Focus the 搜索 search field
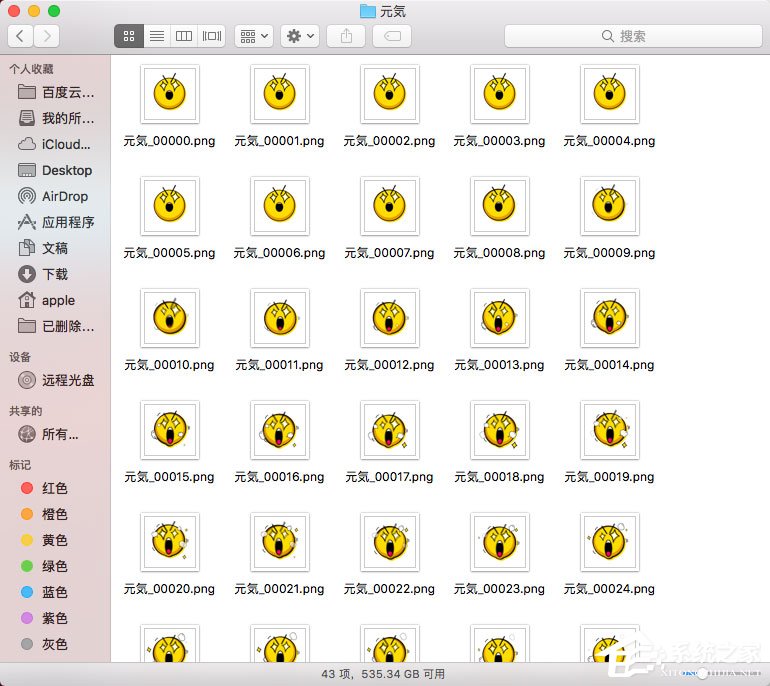770x686 pixels. click(633, 36)
